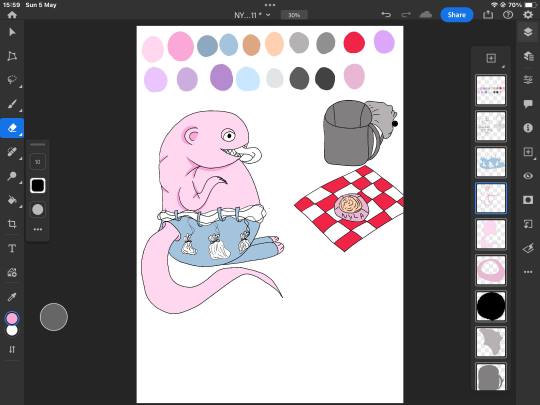This screenshot has height=405, width=540.
Task: Open the 30% zoom level field
Action: click(x=294, y=15)
